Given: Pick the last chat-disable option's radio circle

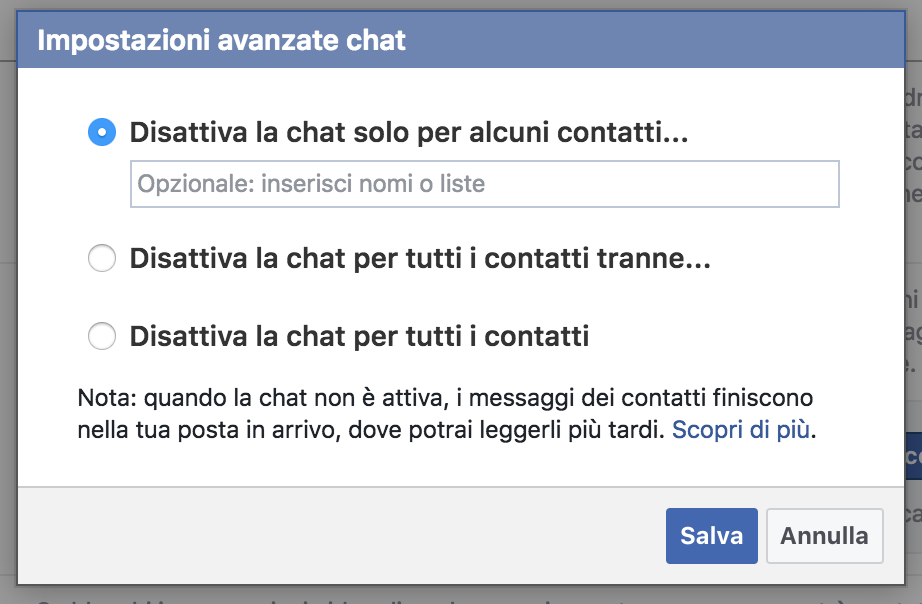Looking at the screenshot, I should pyautogui.click(x=102, y=336).
